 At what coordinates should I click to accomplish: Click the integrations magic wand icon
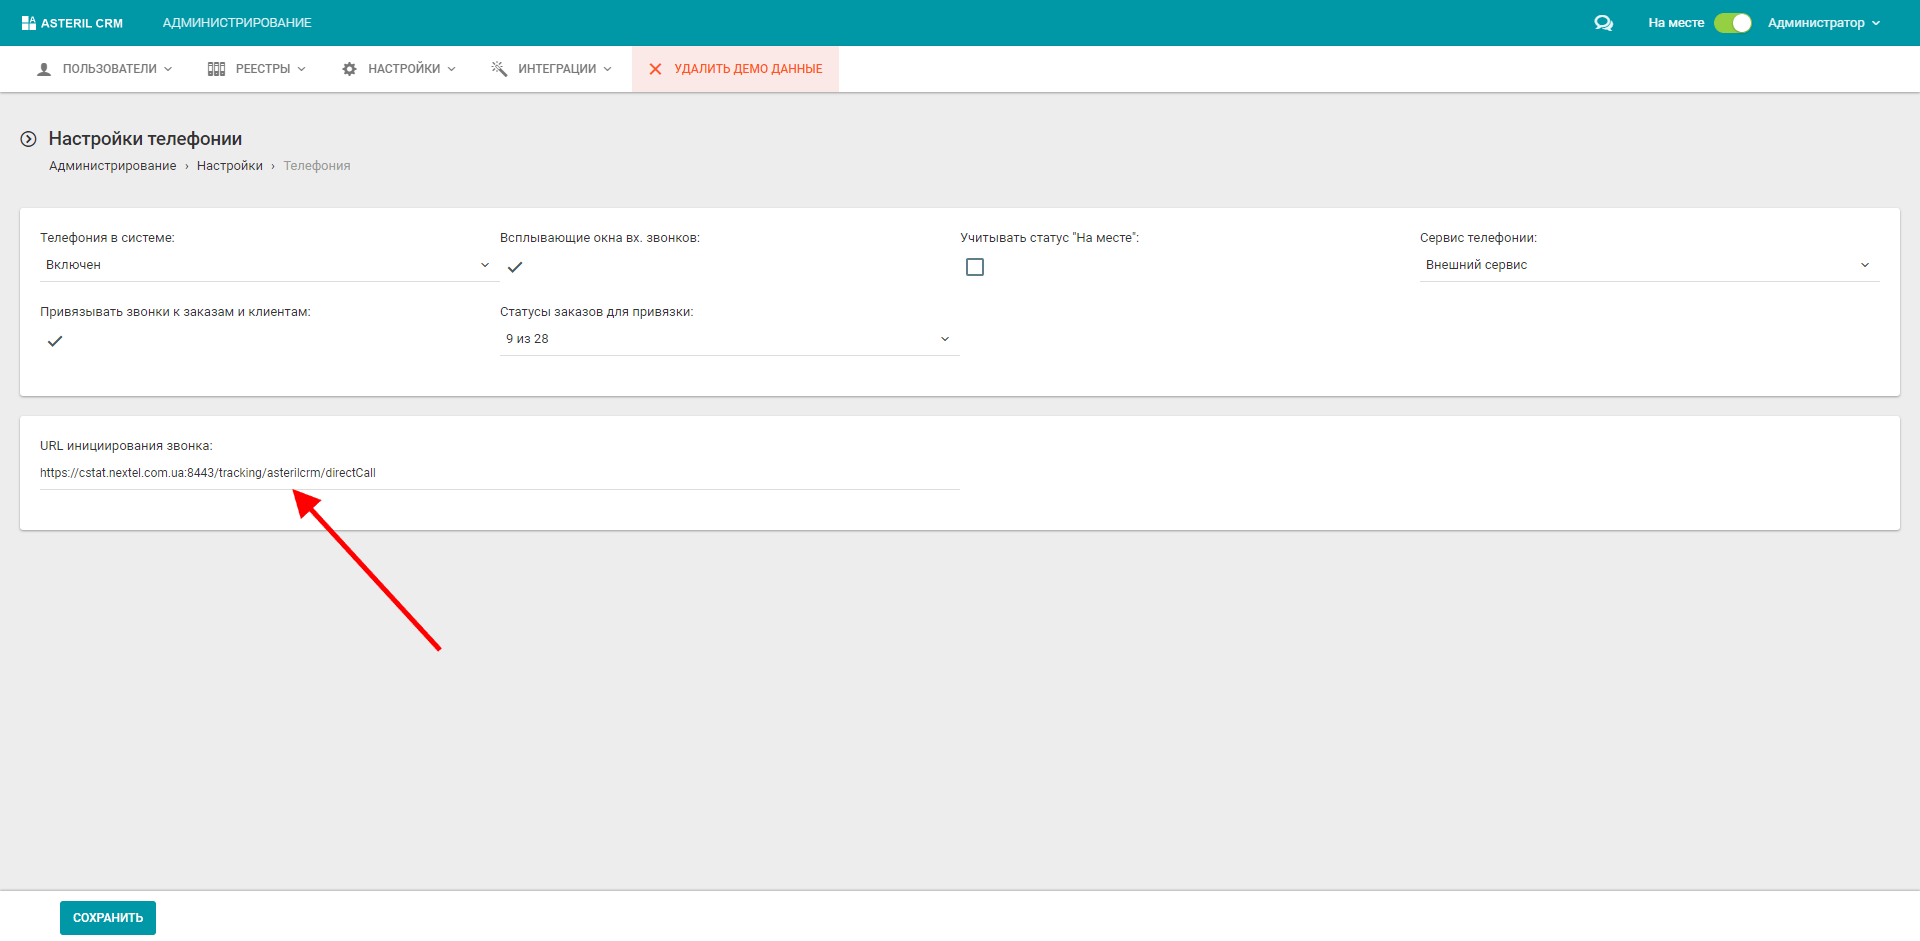(499, 69)
